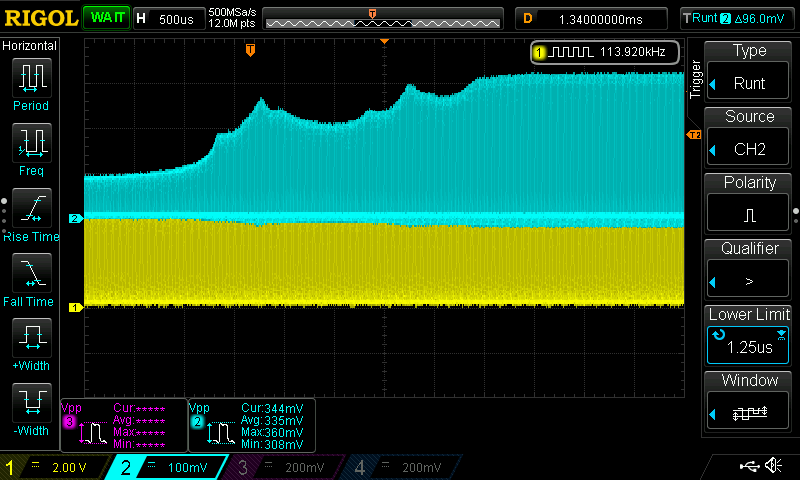Add the -Width measurement
Screen dimensions: 800x480
(x=31, y=409)
